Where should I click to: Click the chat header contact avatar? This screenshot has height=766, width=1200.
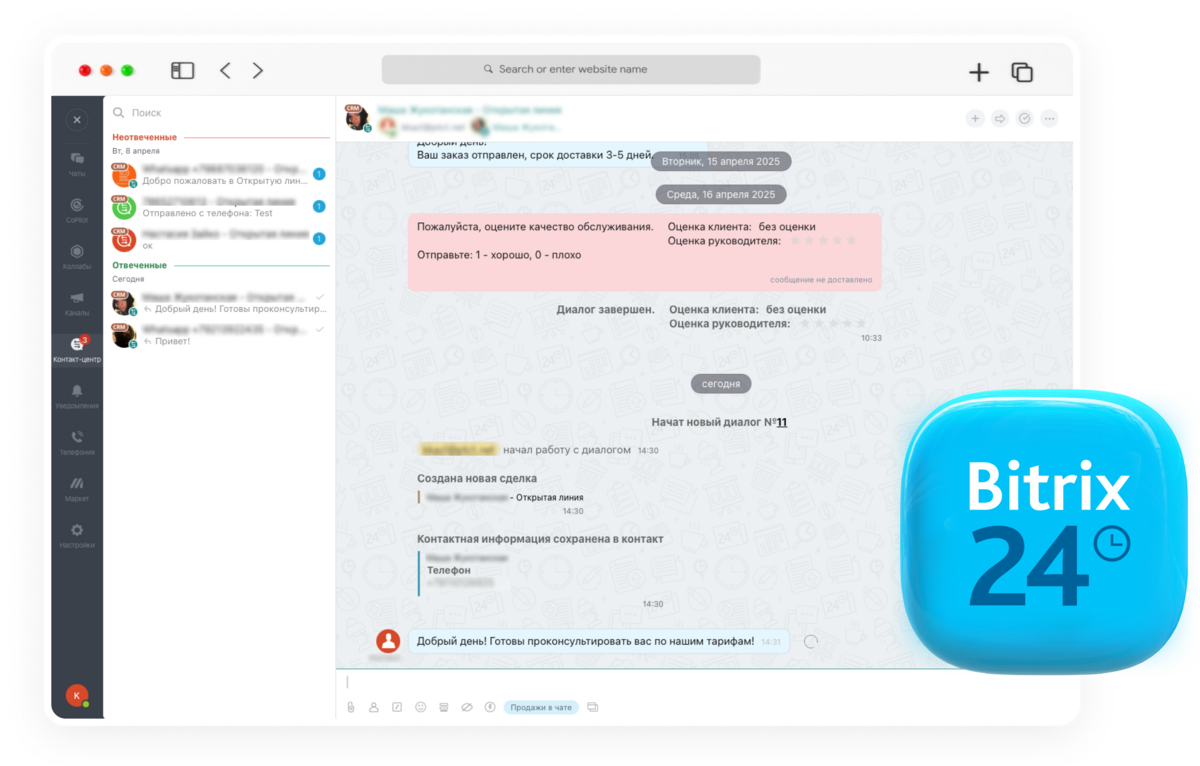(357, 118)
